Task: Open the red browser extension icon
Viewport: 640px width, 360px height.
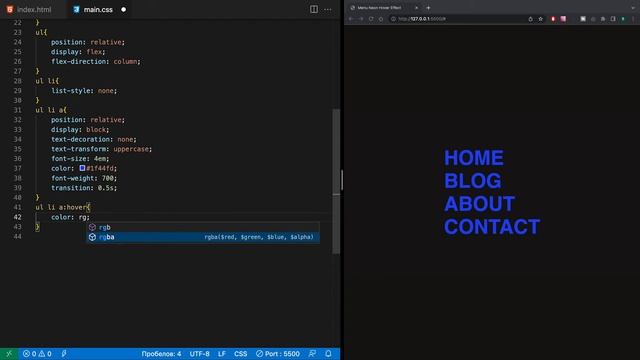Action: (x=553, y=19)
